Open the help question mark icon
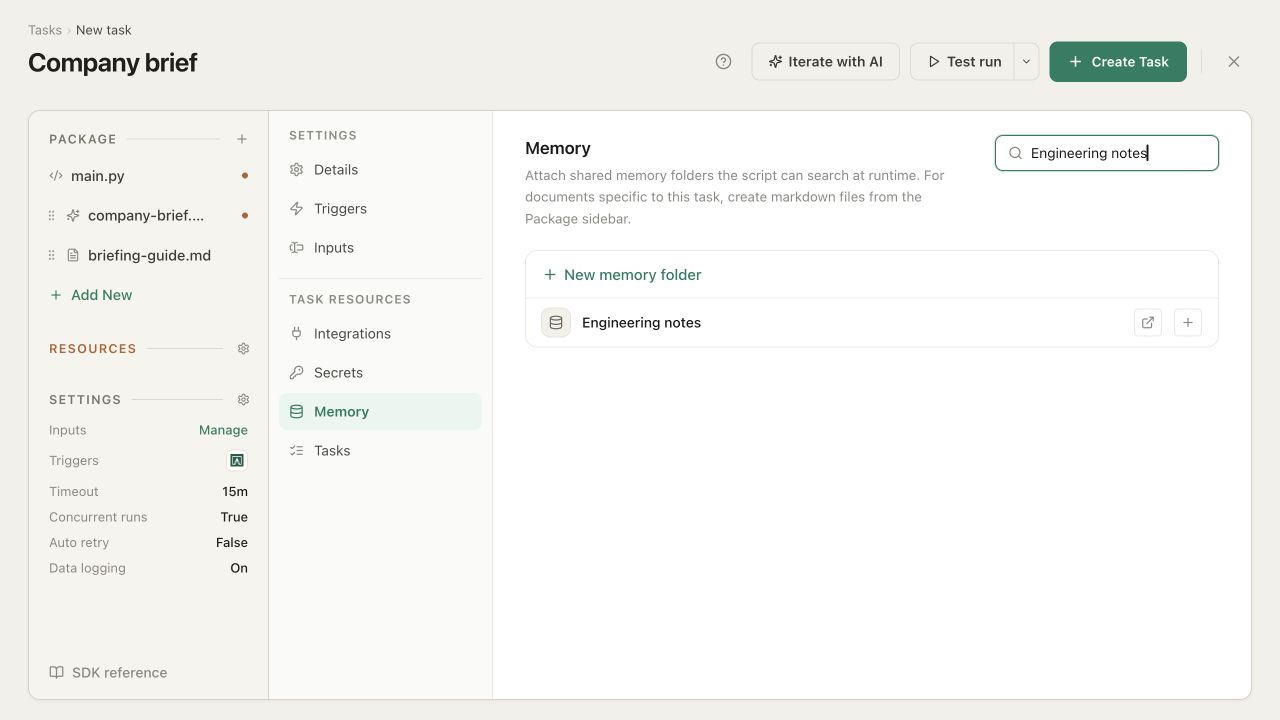1280x720 pixels. [x=724, y=62]
